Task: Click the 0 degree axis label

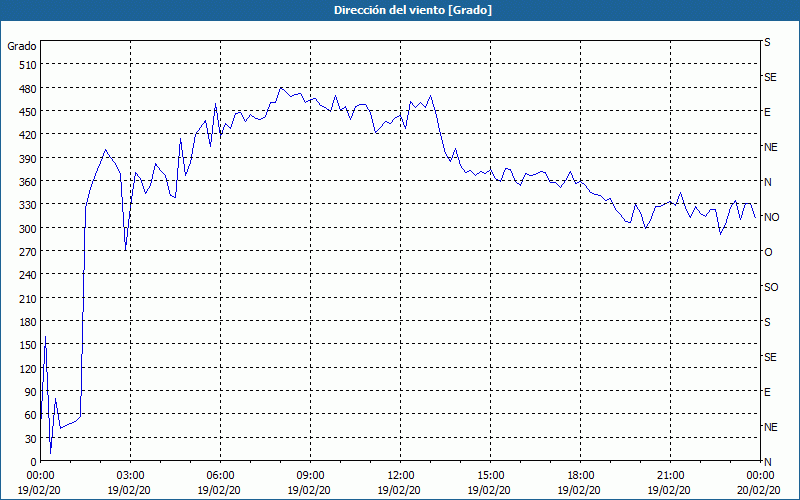Action: click(34, 462)
